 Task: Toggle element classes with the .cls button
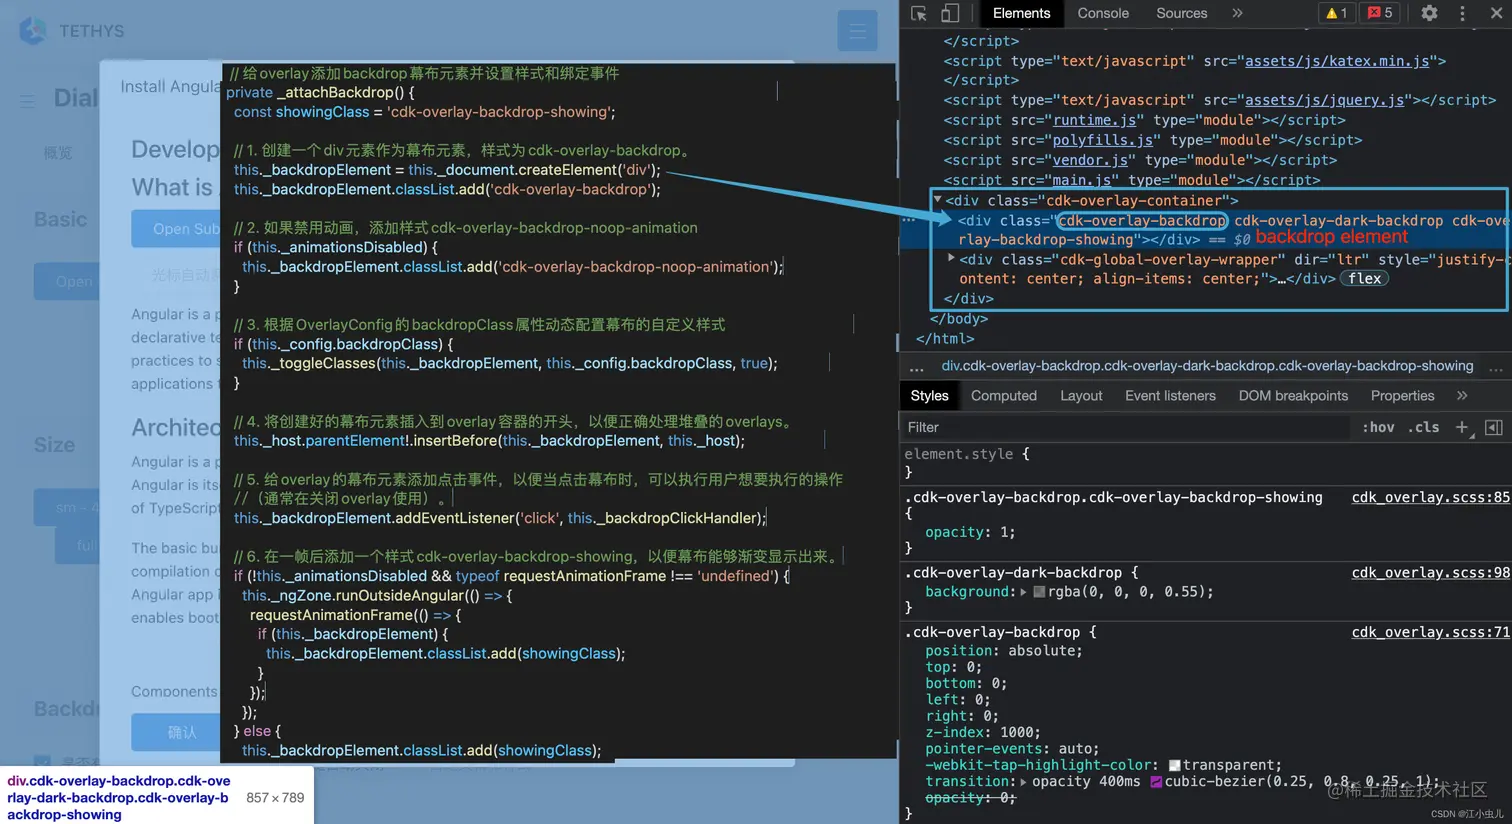click(1425, 427)
